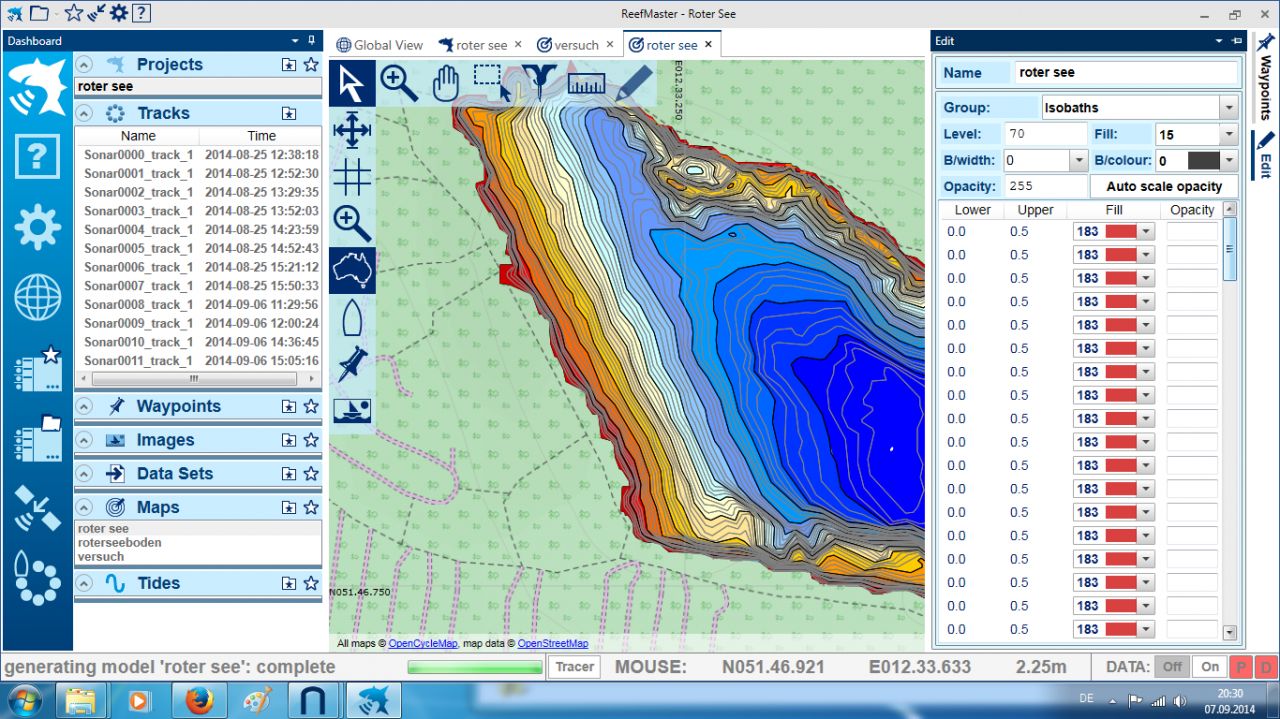Viewport: 1280px width, 719px height.
Task: Open the OpenStreetMap link
Action: (552, 644)
